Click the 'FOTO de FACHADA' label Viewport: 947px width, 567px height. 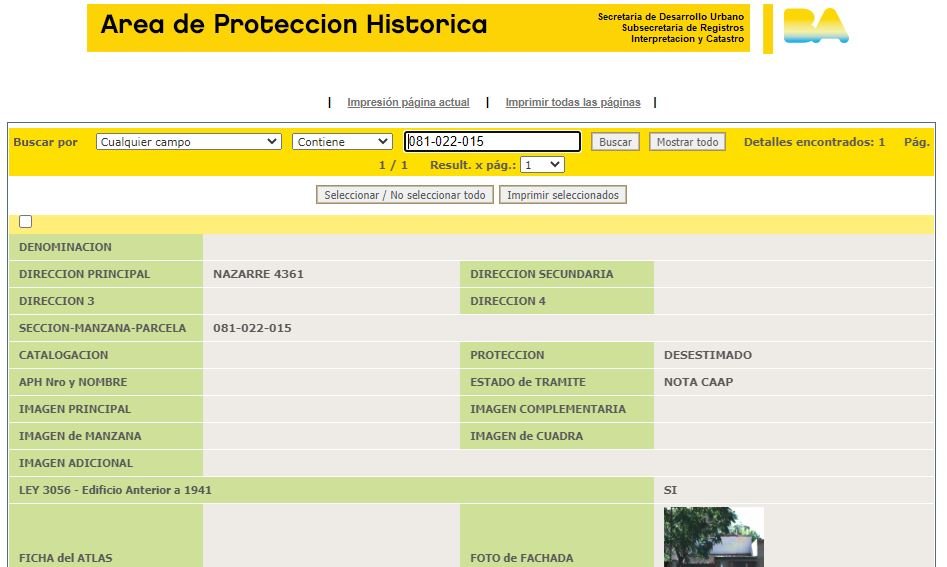(522, 558)
